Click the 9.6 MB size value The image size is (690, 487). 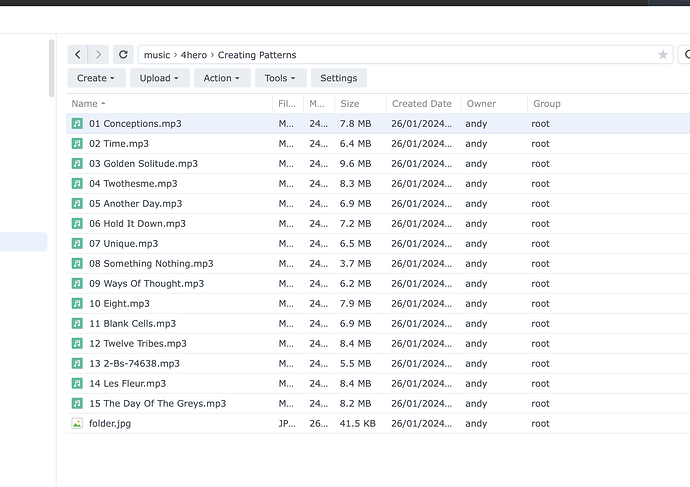(x=355, y=164)
